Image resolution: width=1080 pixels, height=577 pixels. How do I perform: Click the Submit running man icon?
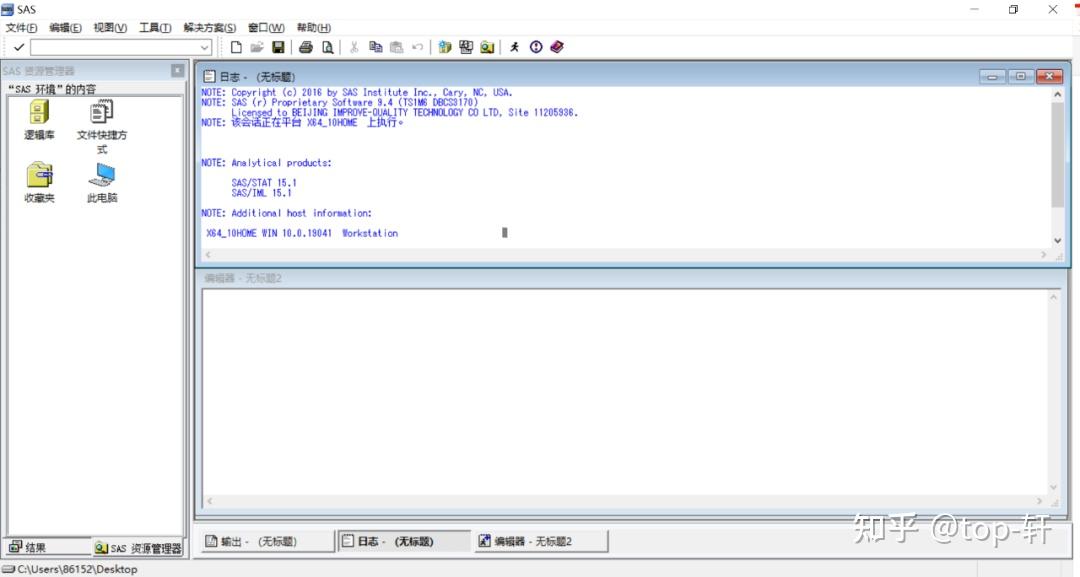tap(515, 47)
